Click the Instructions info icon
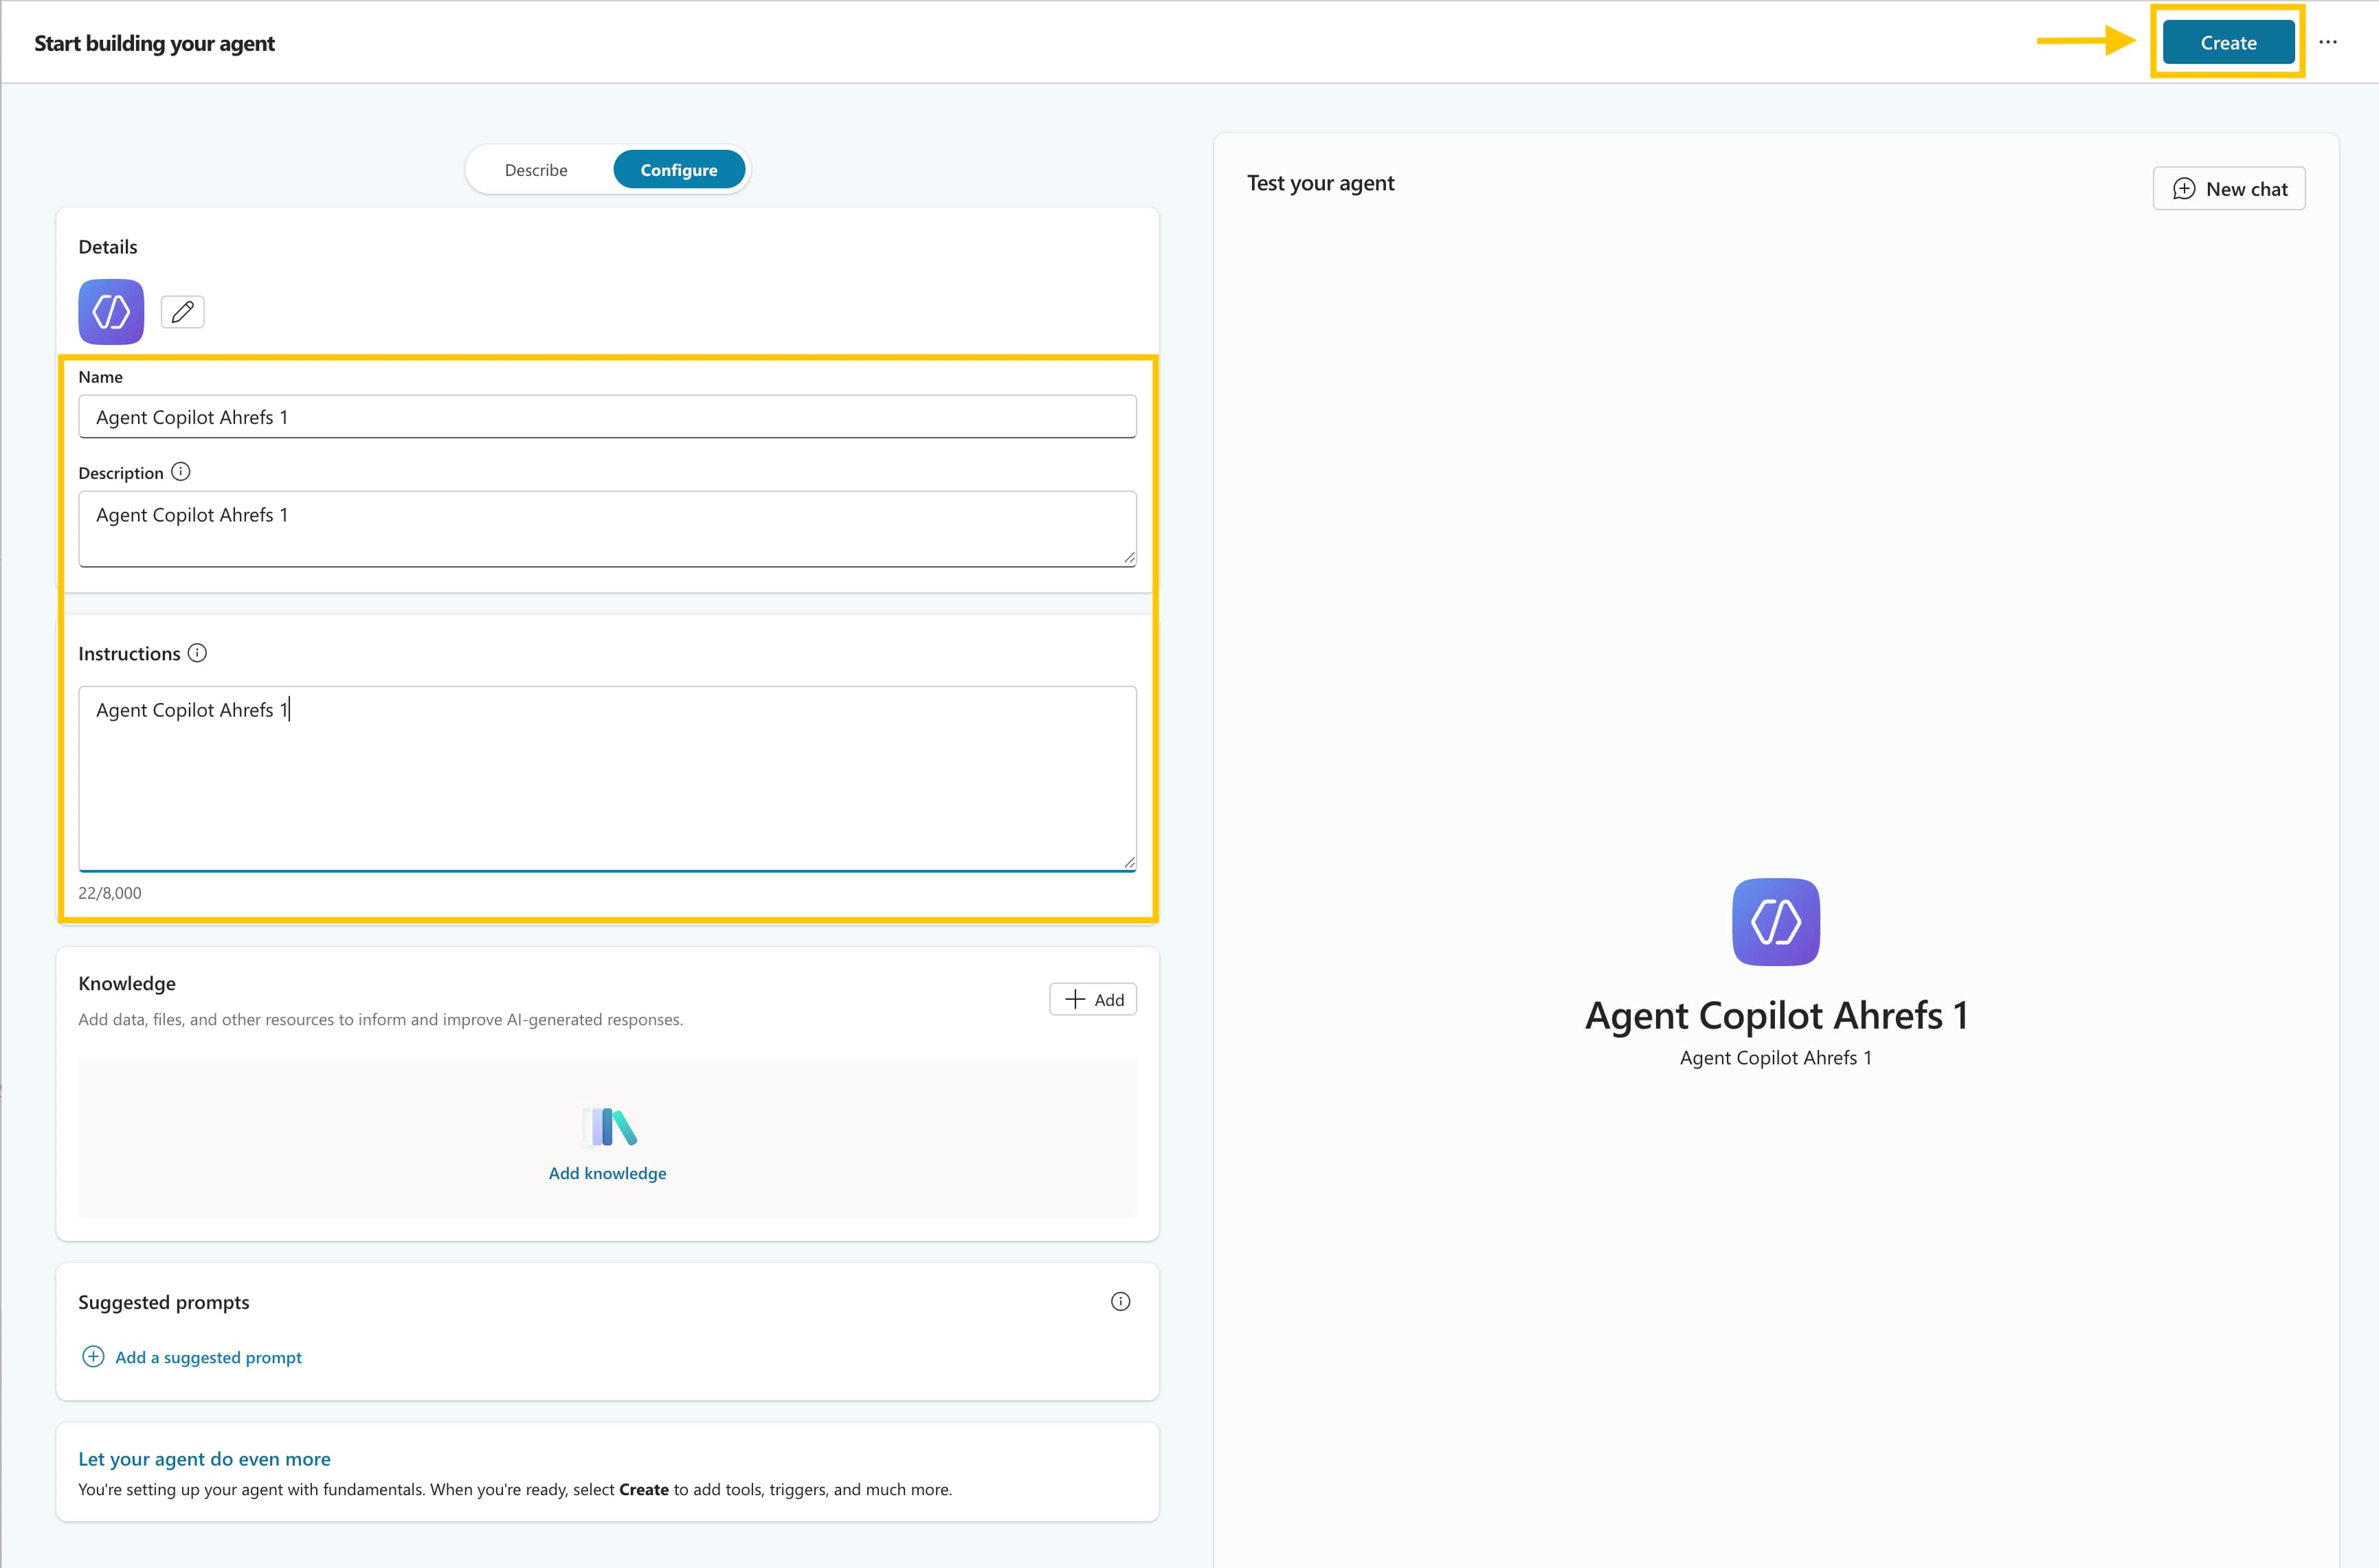Image resolution: width=2379 pixels, height=1568 pixels. [197, 653]
